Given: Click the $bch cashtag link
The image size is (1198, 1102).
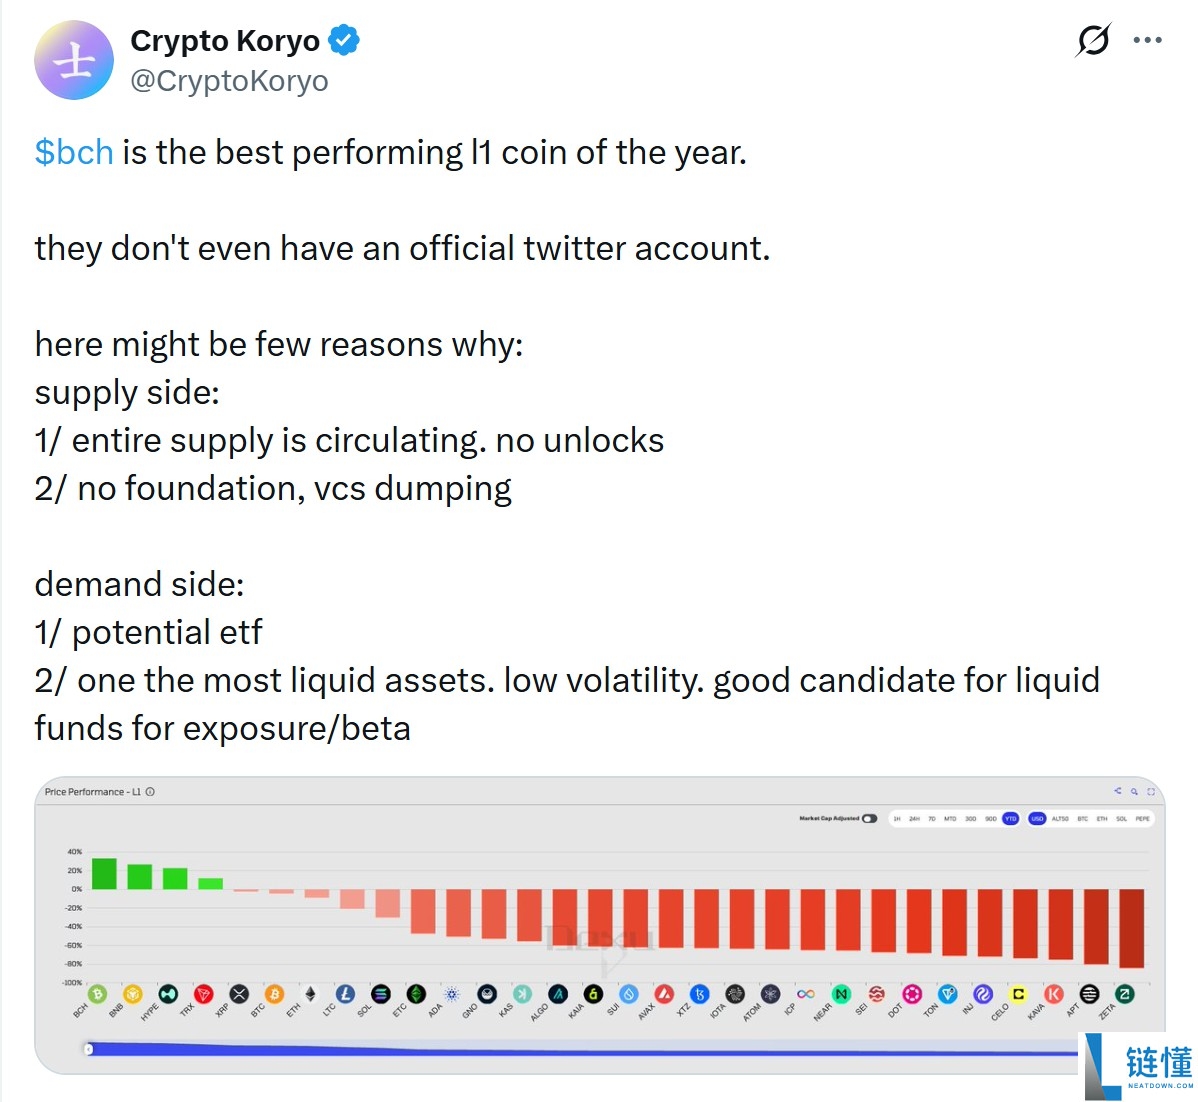Looking at the screenshot, I should click(x=72, y=153).
